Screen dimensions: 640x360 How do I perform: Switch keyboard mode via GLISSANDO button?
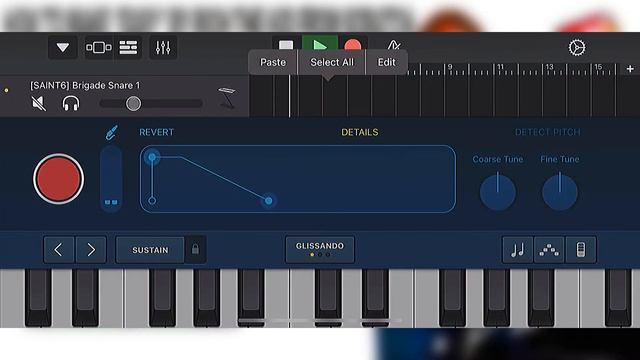click(320, 249)
